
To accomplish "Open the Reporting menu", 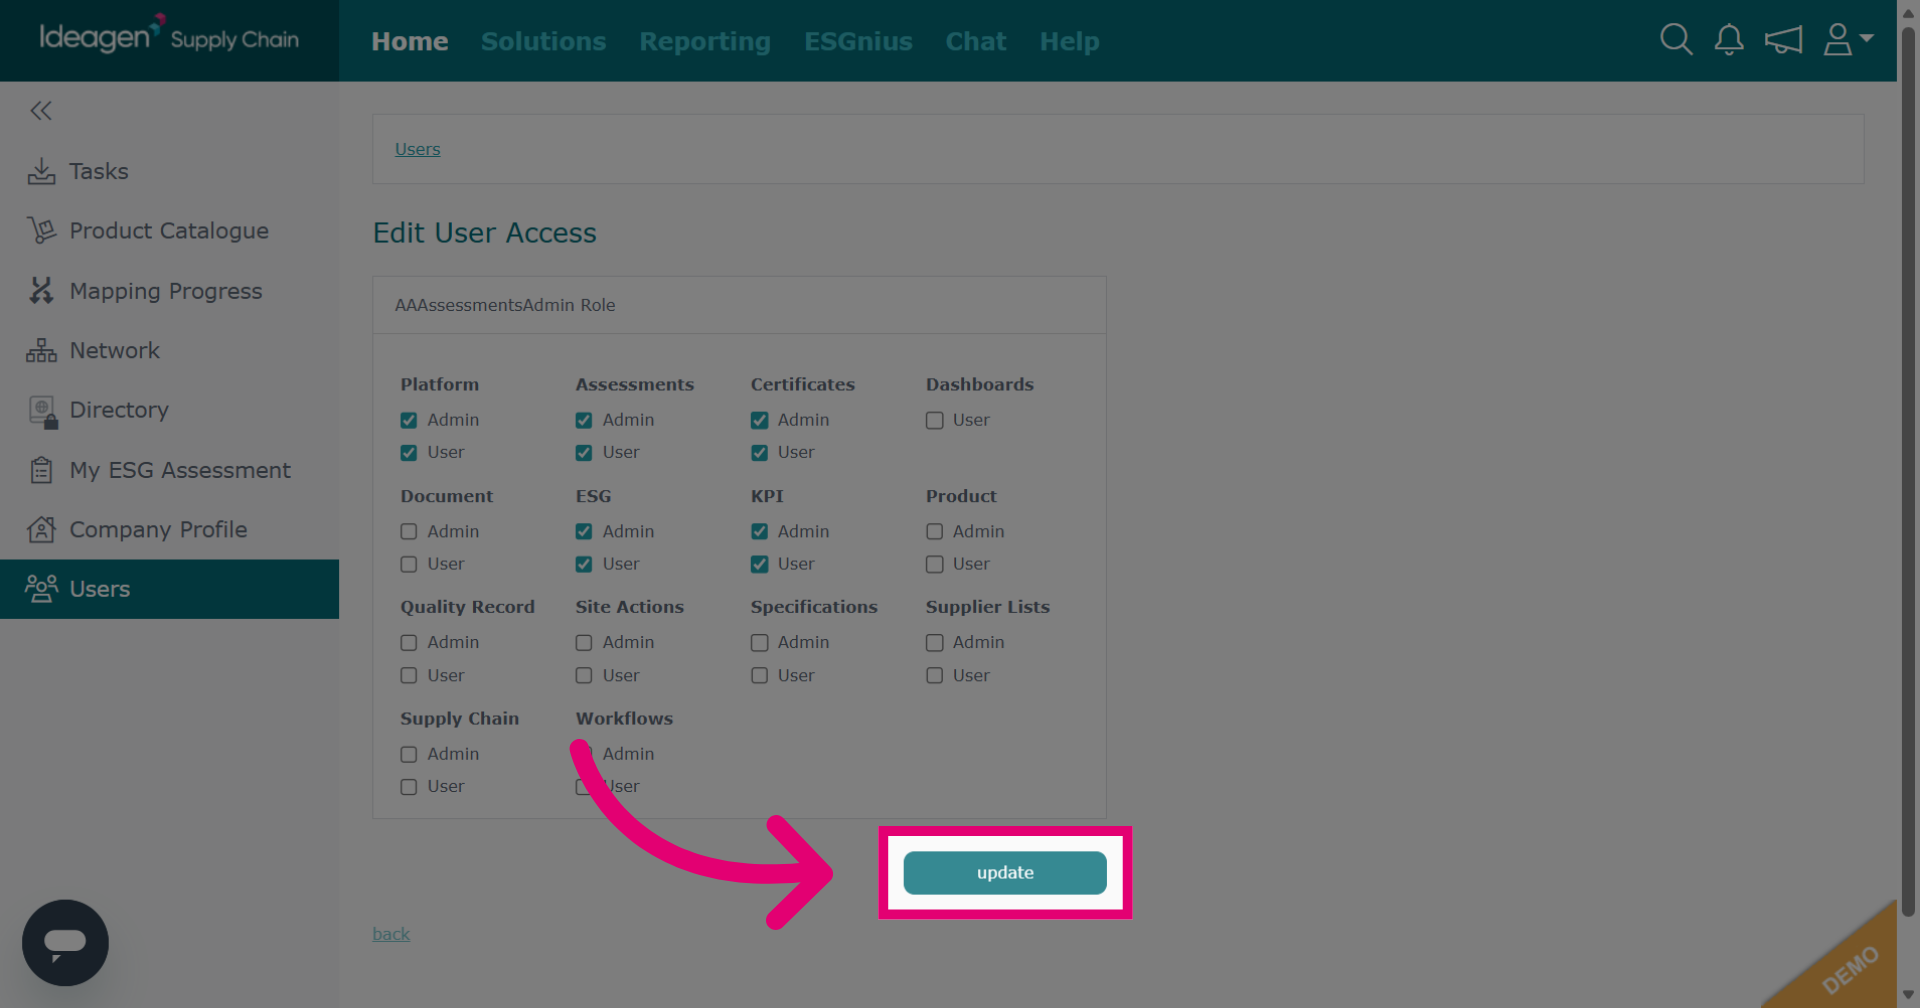I will tap(705, 41).
